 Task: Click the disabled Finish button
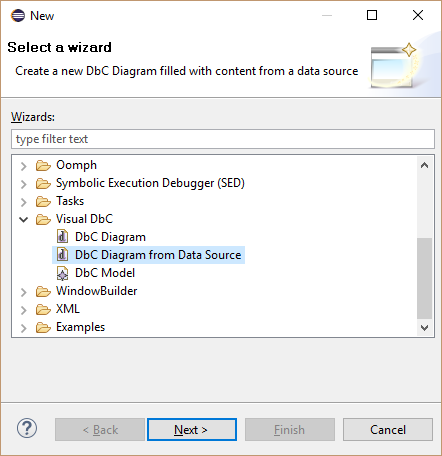pyautogui.click(x=290, y=430)
